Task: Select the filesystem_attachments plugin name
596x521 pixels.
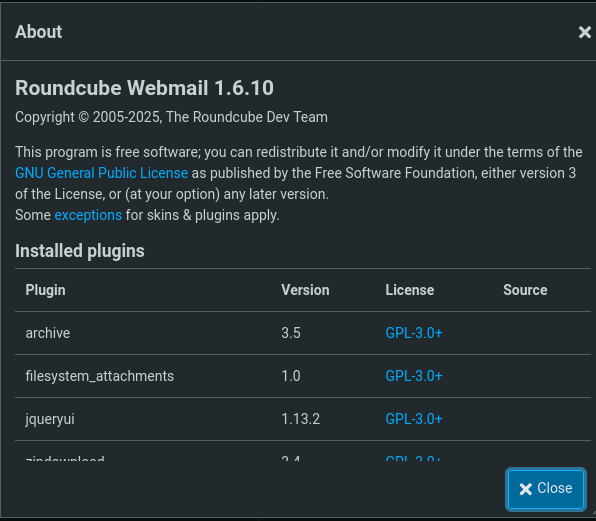Action: coord(100,376)
